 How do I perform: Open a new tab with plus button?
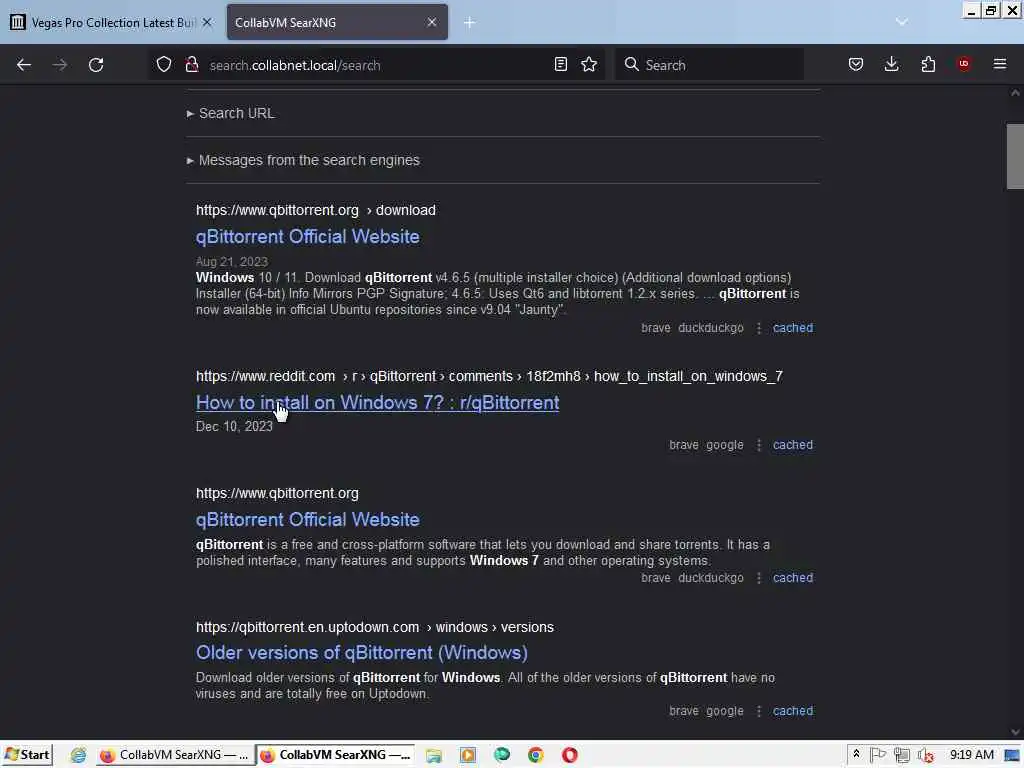pos(470,23)
